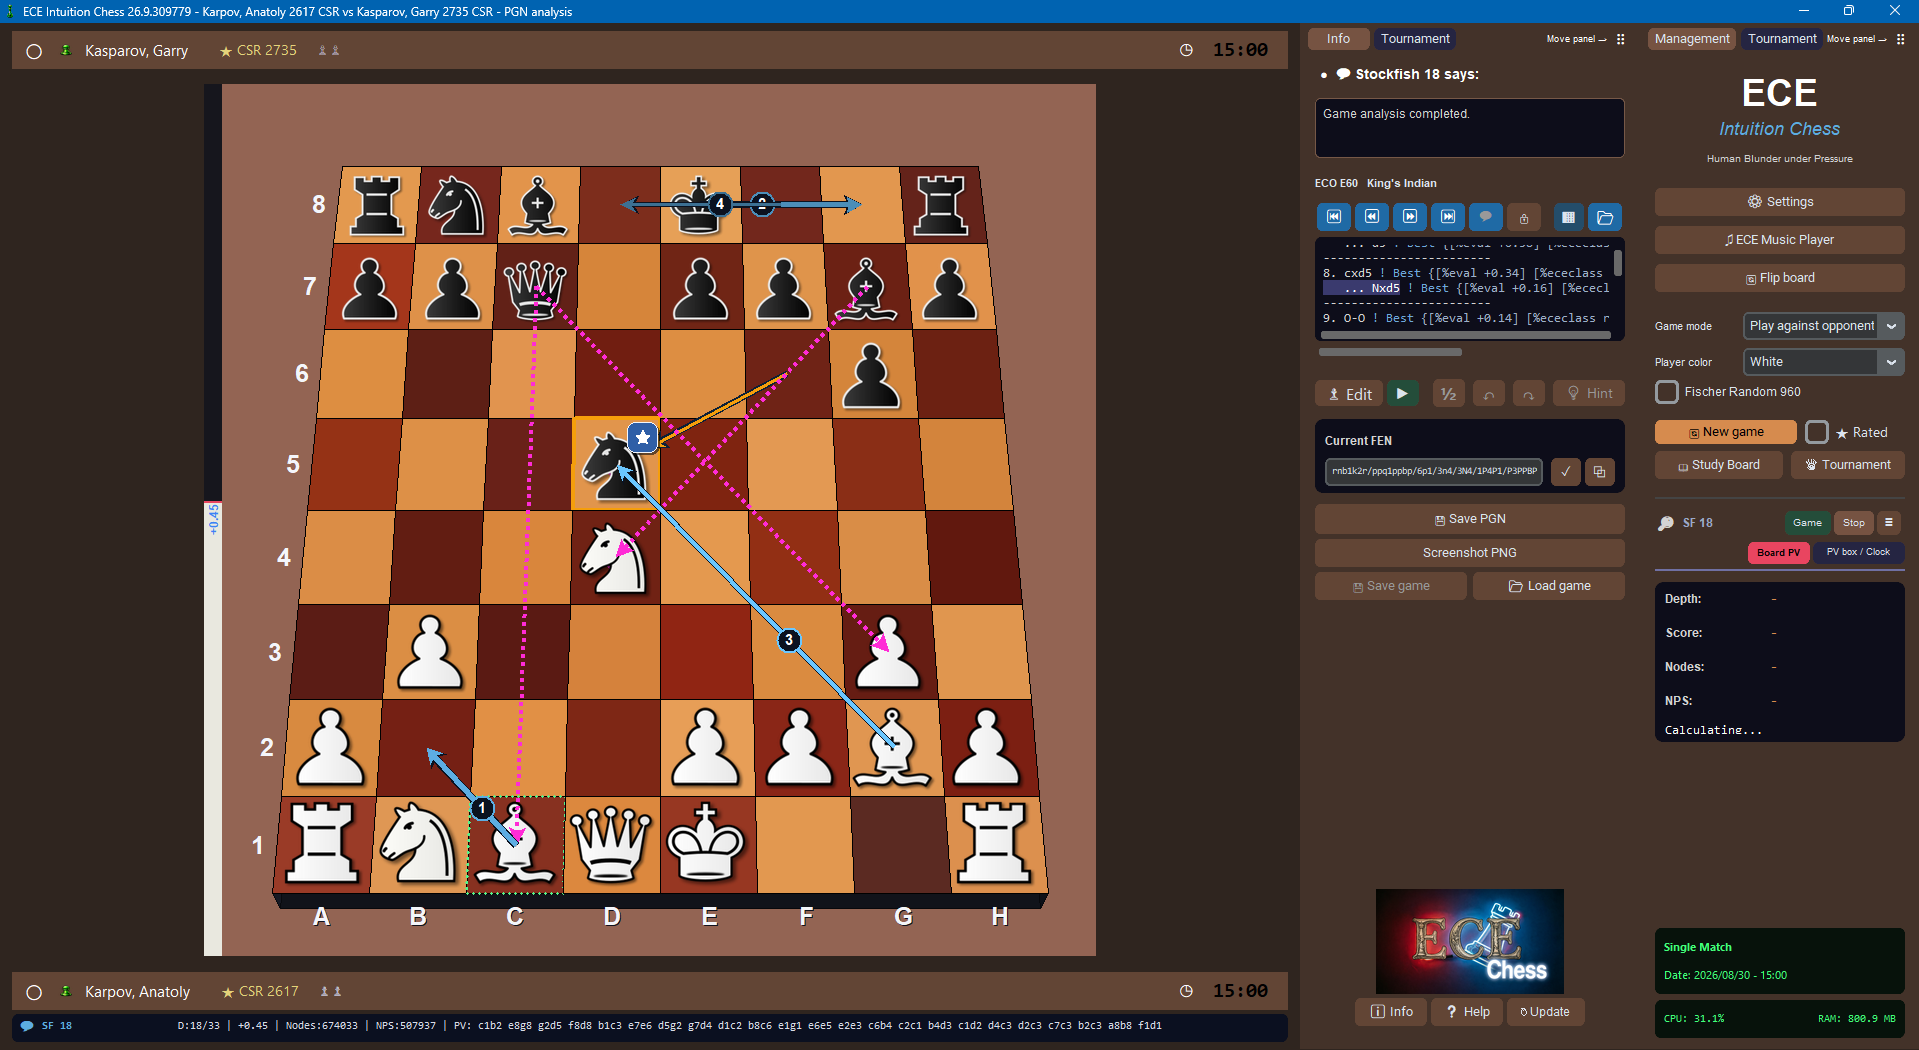Viewport: 1919px width, 1050px height.
Task: Step back one move in the move list
Action: (1371, 217)
